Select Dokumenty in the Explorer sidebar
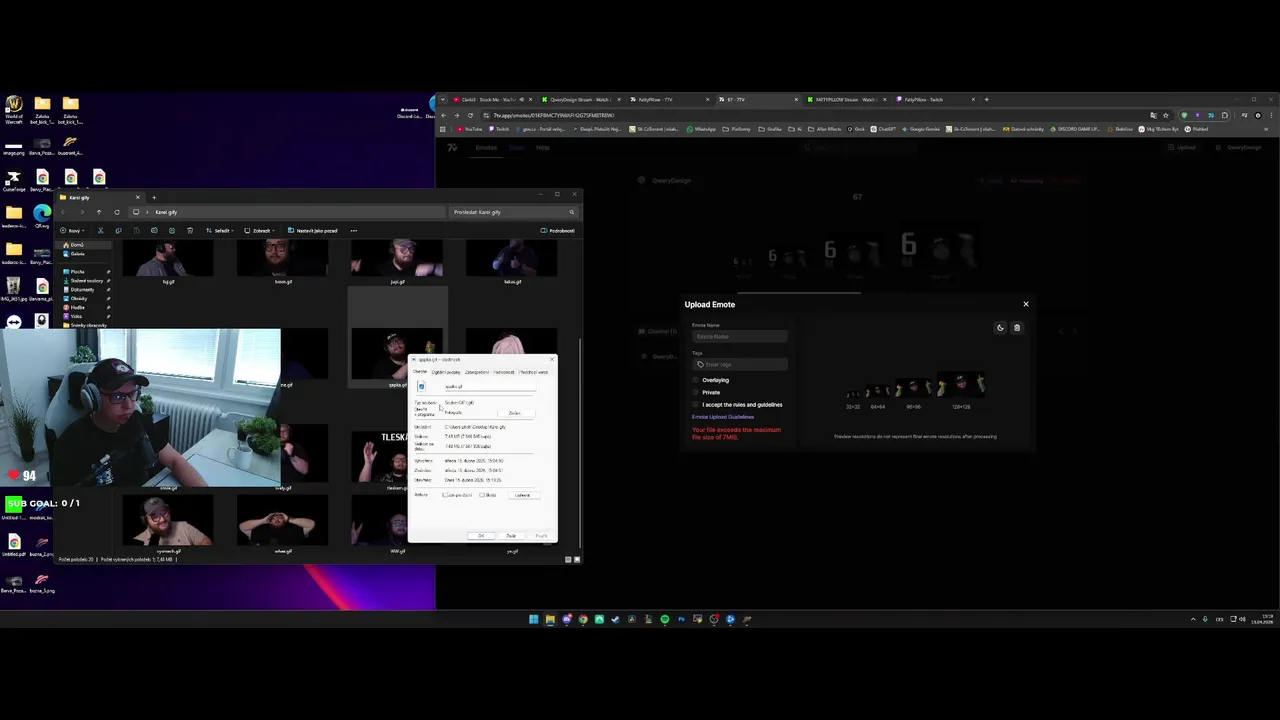The height and width of the screenshot is (720, 1280). point(82,290)
